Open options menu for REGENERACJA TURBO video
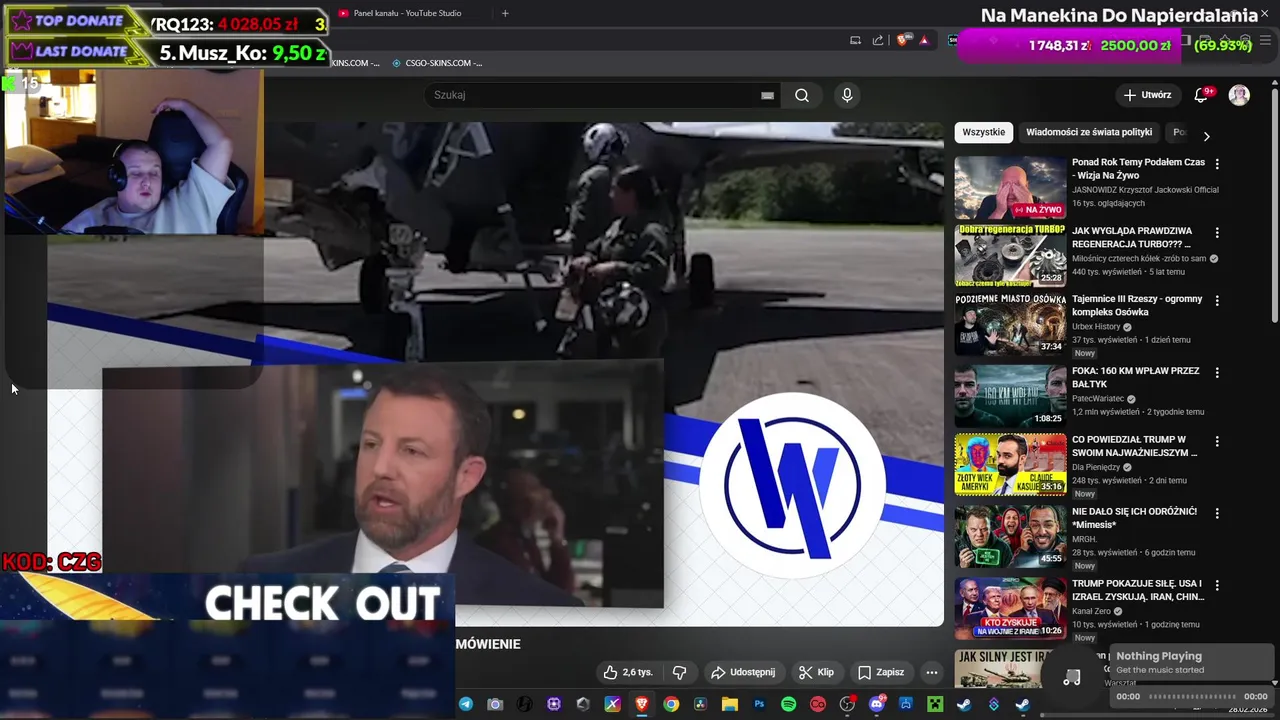This screenshot has width=1280, height=720. coord(1217,232)
